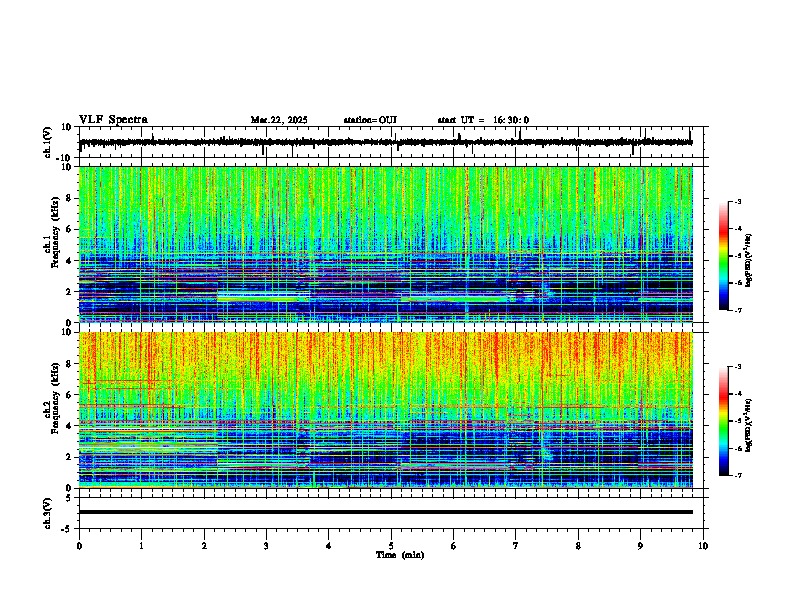The width and height of the screenshot is (792, 612).
Task: Click the "4" kHz tick on ch.2 frequency axis
Action: point(69,426)
